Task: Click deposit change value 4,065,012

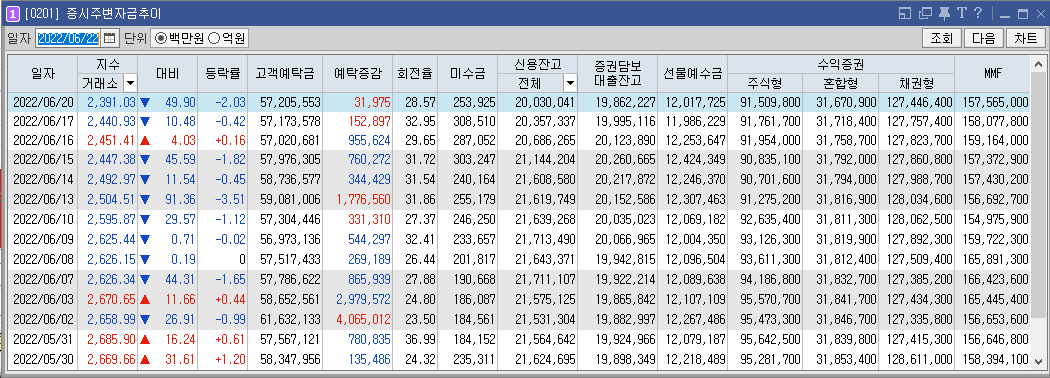Action: [363, 320]
